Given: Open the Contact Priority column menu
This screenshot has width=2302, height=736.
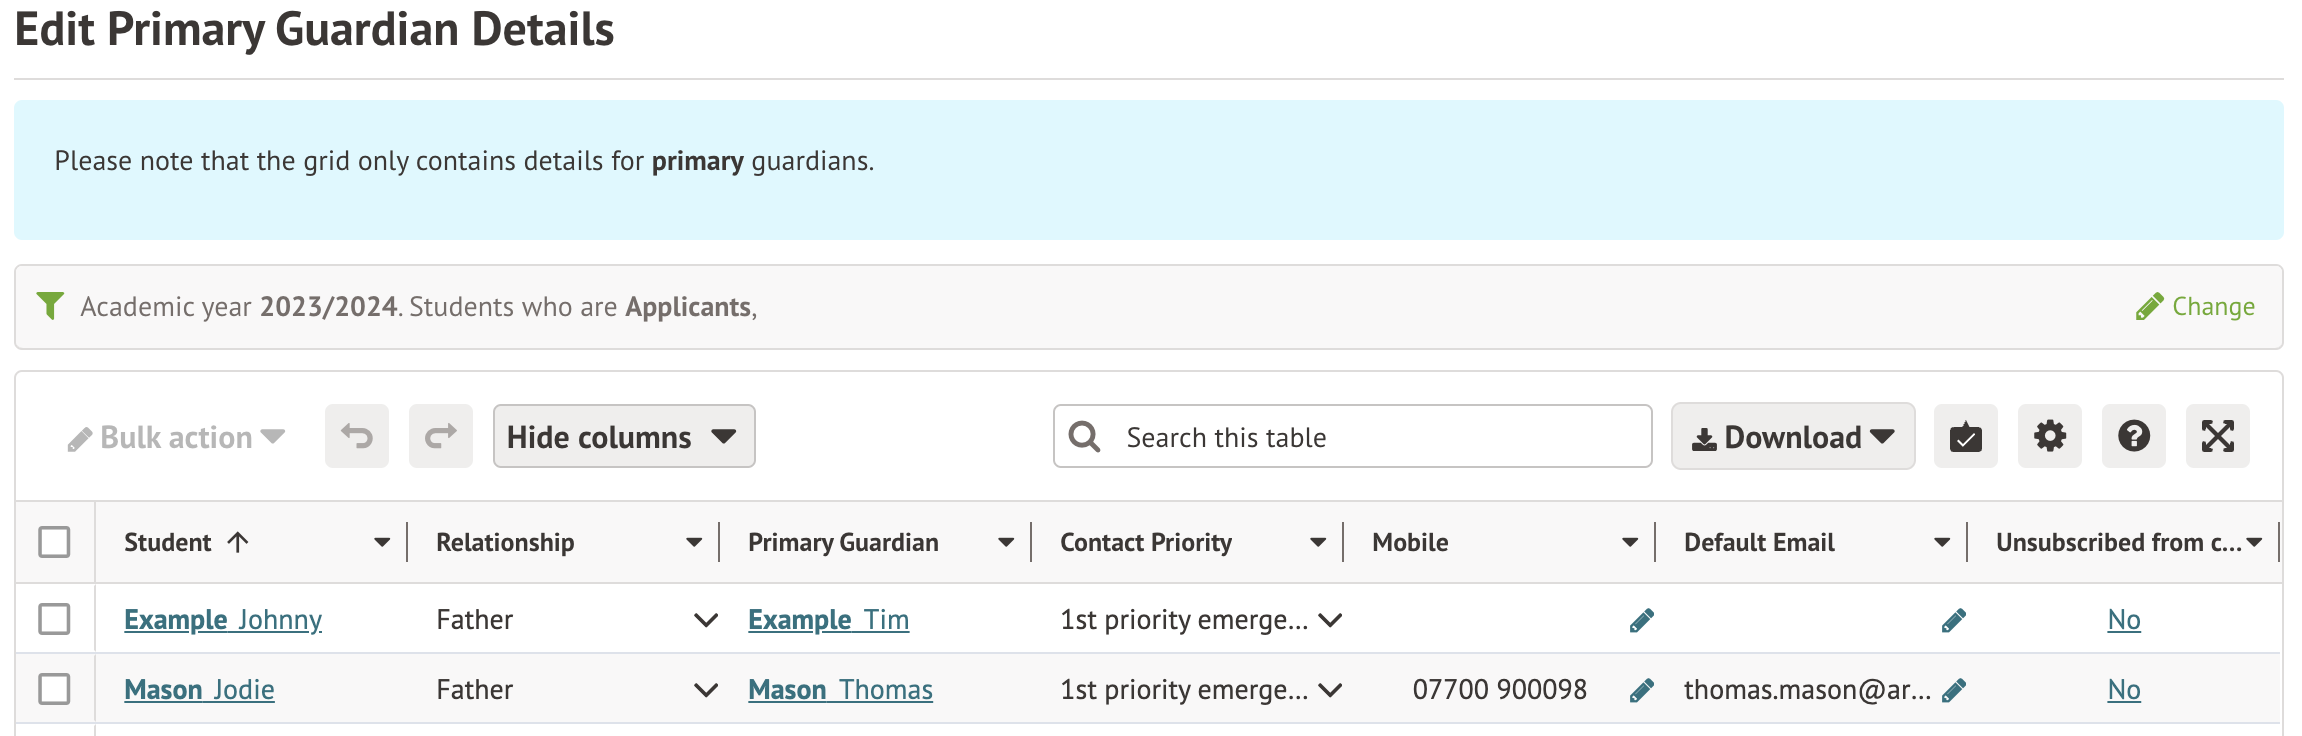Looking at the screenshot, I should (1317, 542).
